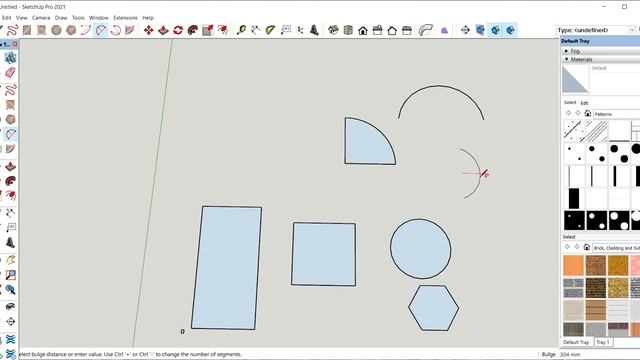Viewport: 640px width, 360px height.
Task: Choose the diagonal lines pattern swatch
Action: [596, 131]
